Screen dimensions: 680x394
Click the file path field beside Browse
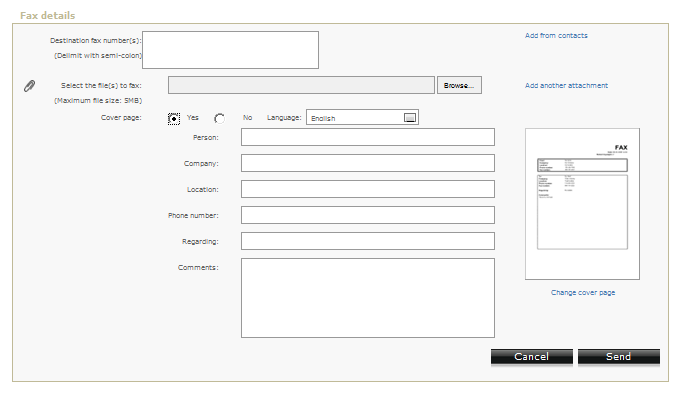[x=301, y=85]
